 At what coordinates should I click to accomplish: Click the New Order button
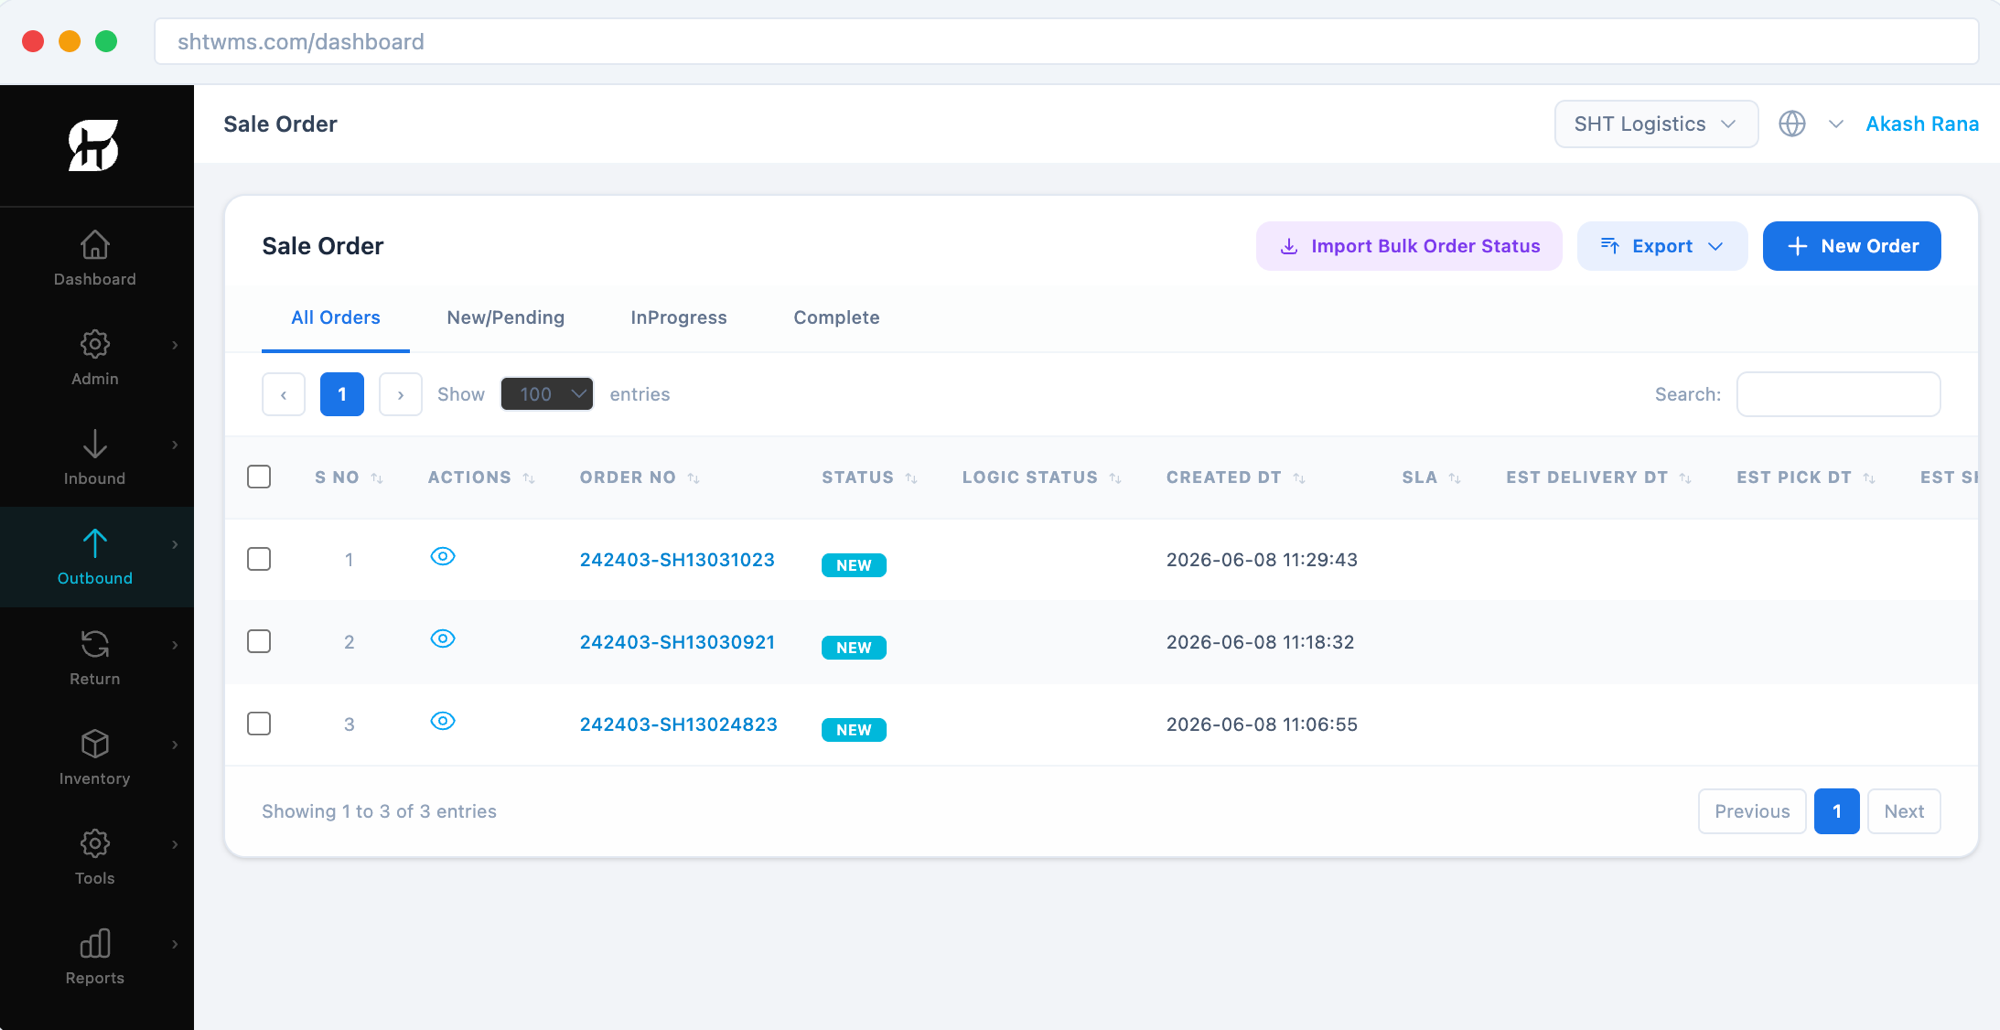pyautogui.click(x=1852, y=246)
